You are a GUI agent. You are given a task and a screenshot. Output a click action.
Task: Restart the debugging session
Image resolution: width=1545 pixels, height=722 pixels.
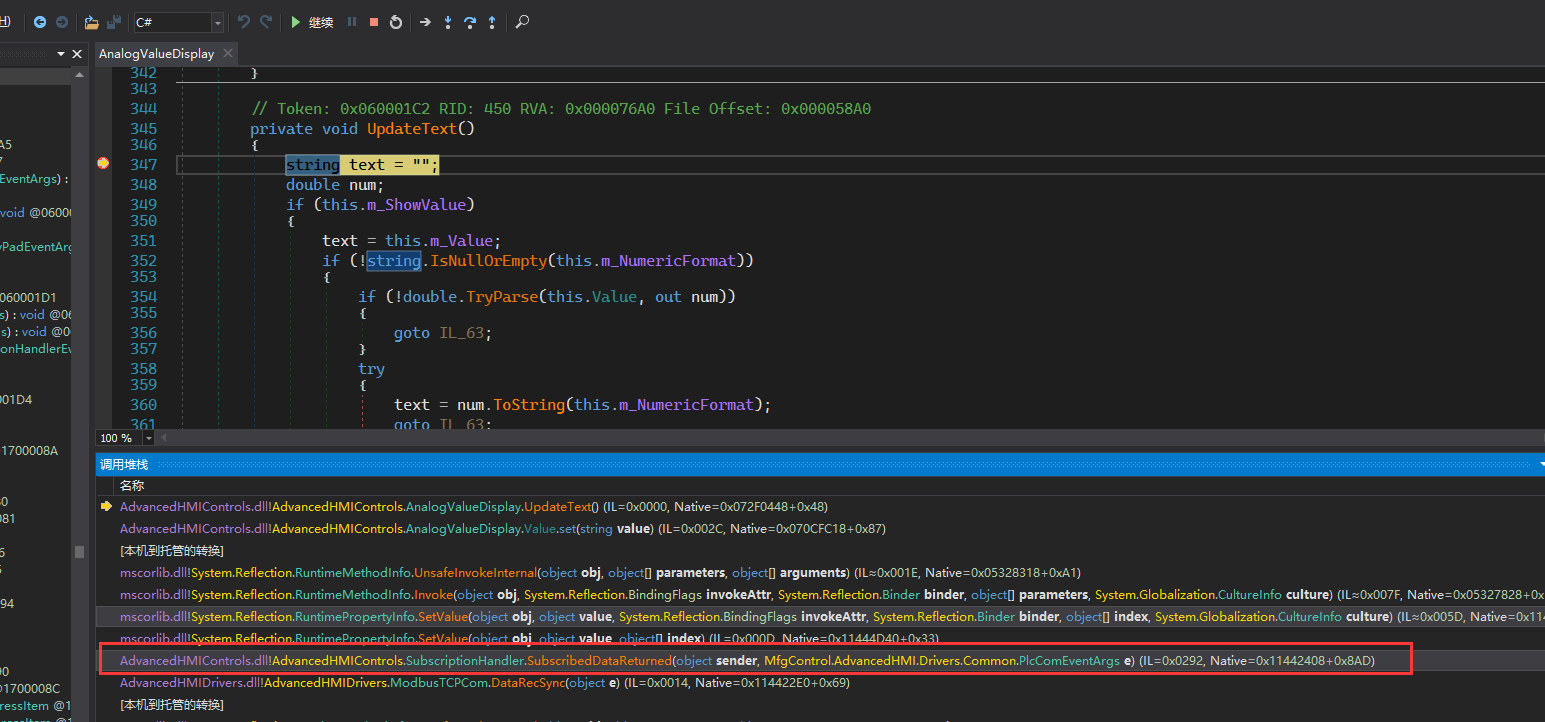[396, 22]
